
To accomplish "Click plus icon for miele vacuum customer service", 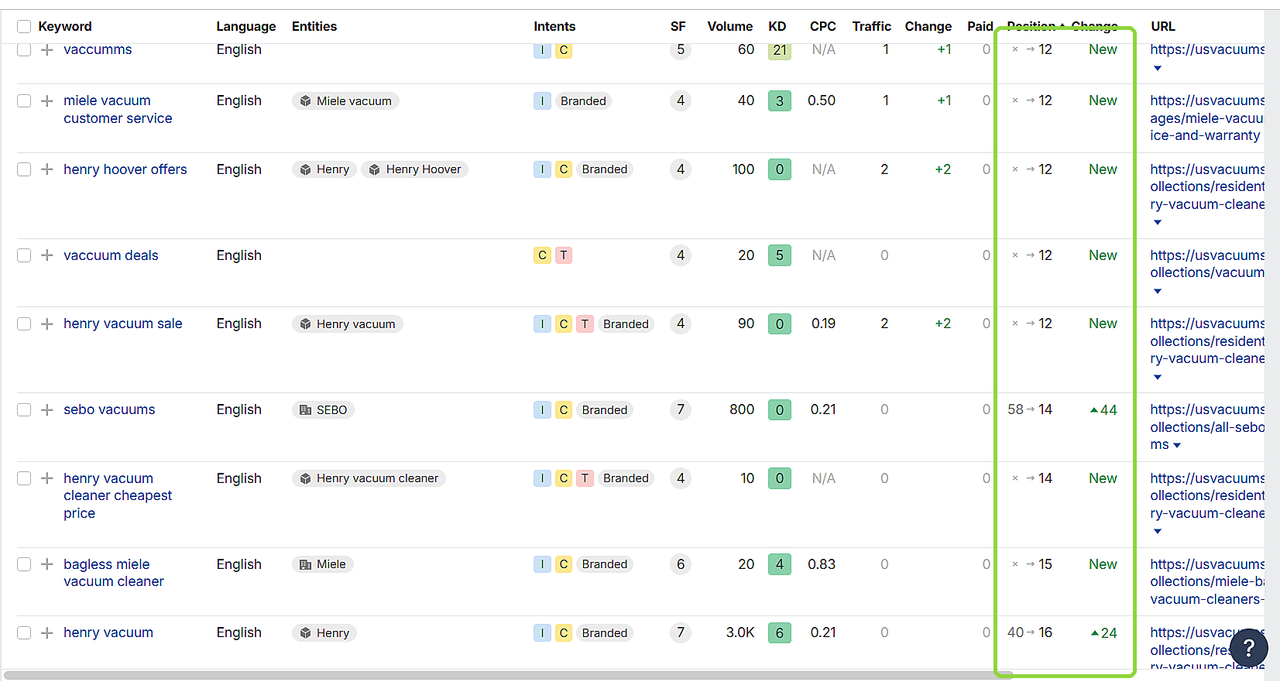I will 47,101.
